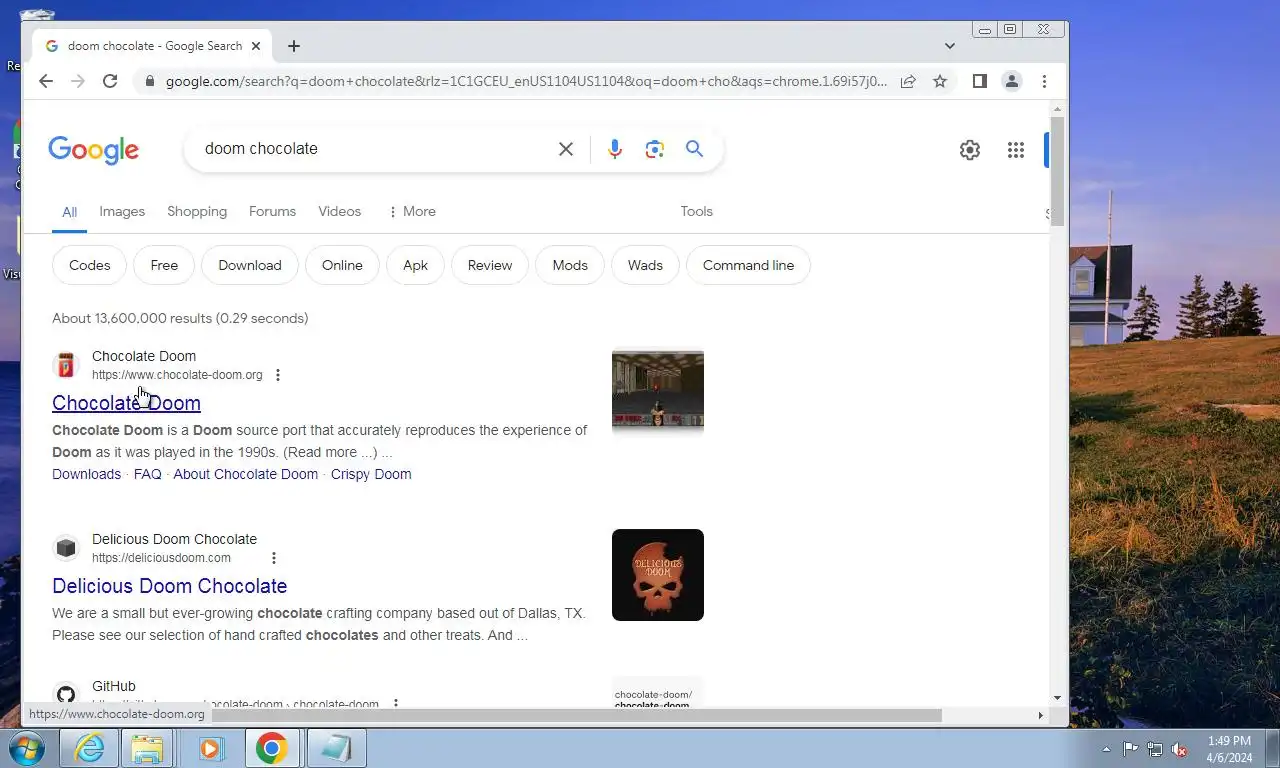Image resolution: width=1280 pixels, height=768 pixels.
Task: Apply the Apk filter chip
Action: click(x=415, y=265)
